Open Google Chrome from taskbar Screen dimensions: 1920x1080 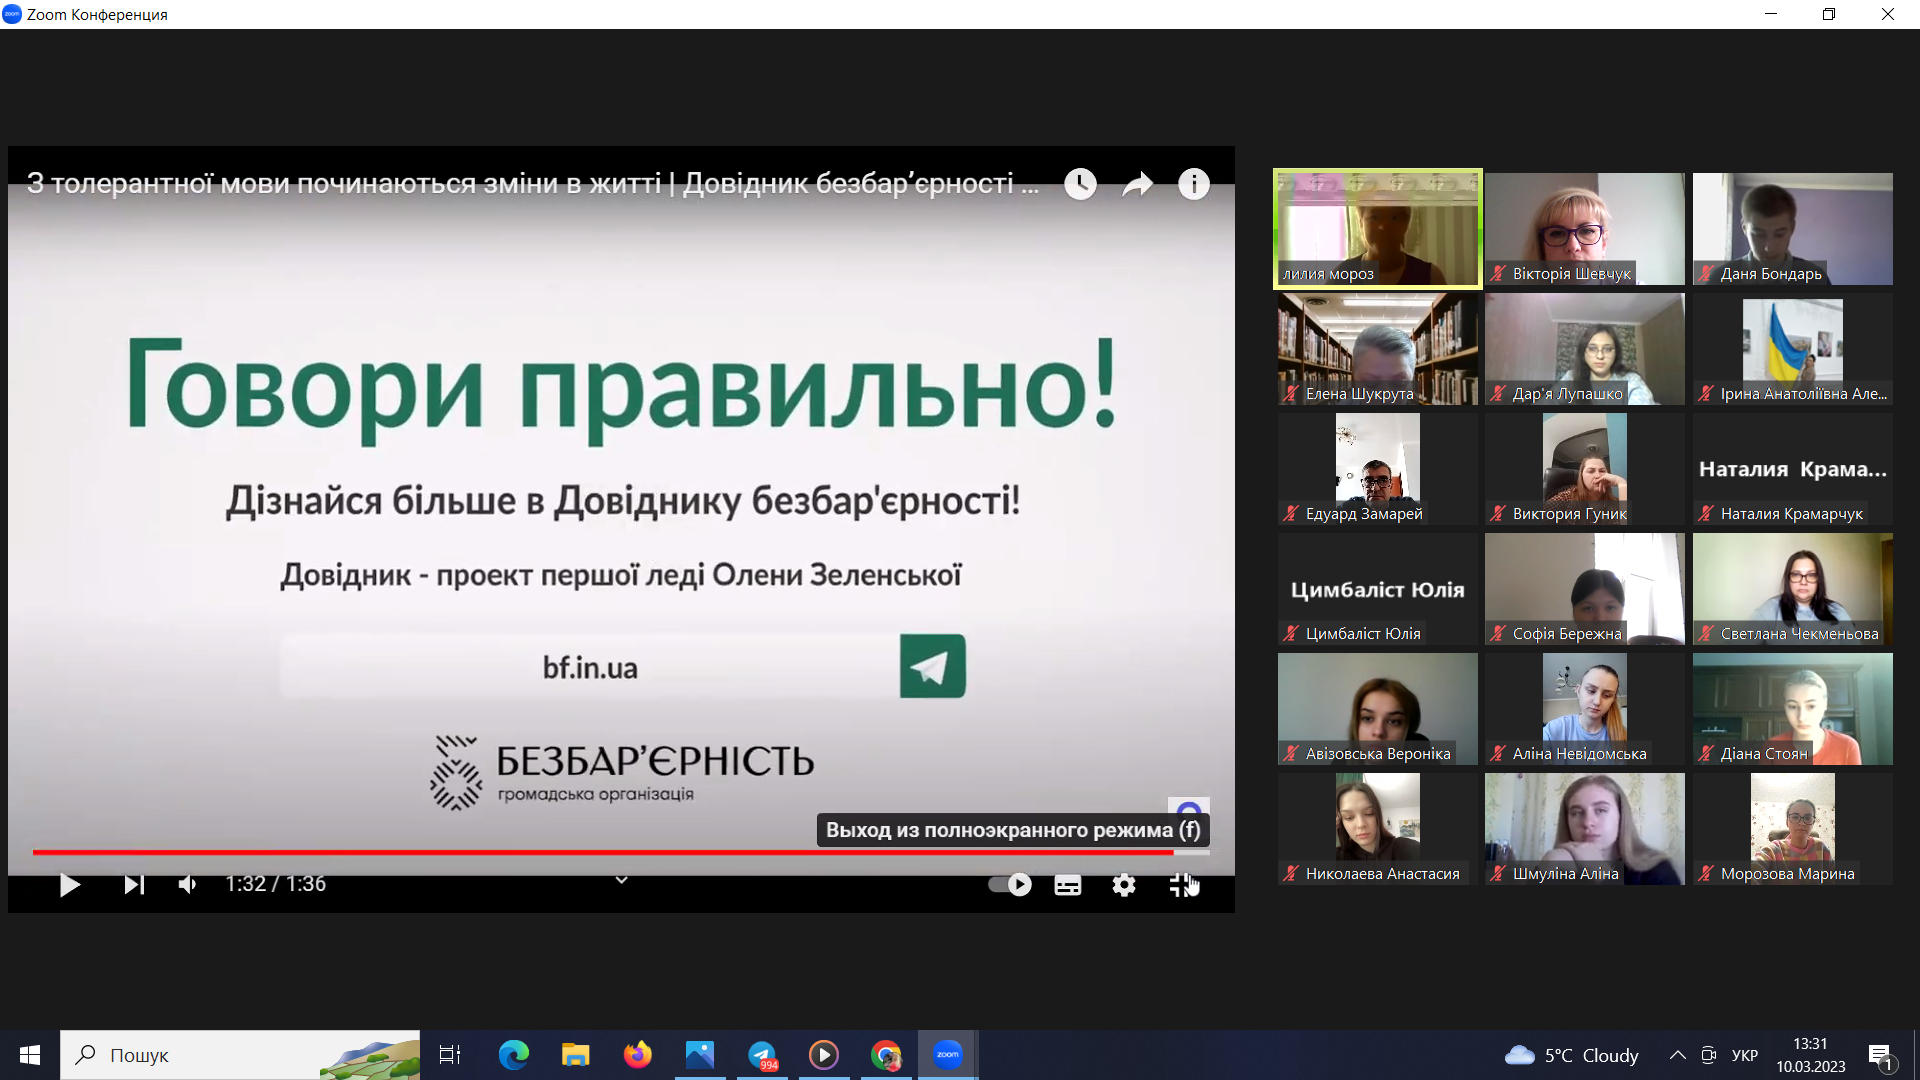click(x=886, y=1055)
